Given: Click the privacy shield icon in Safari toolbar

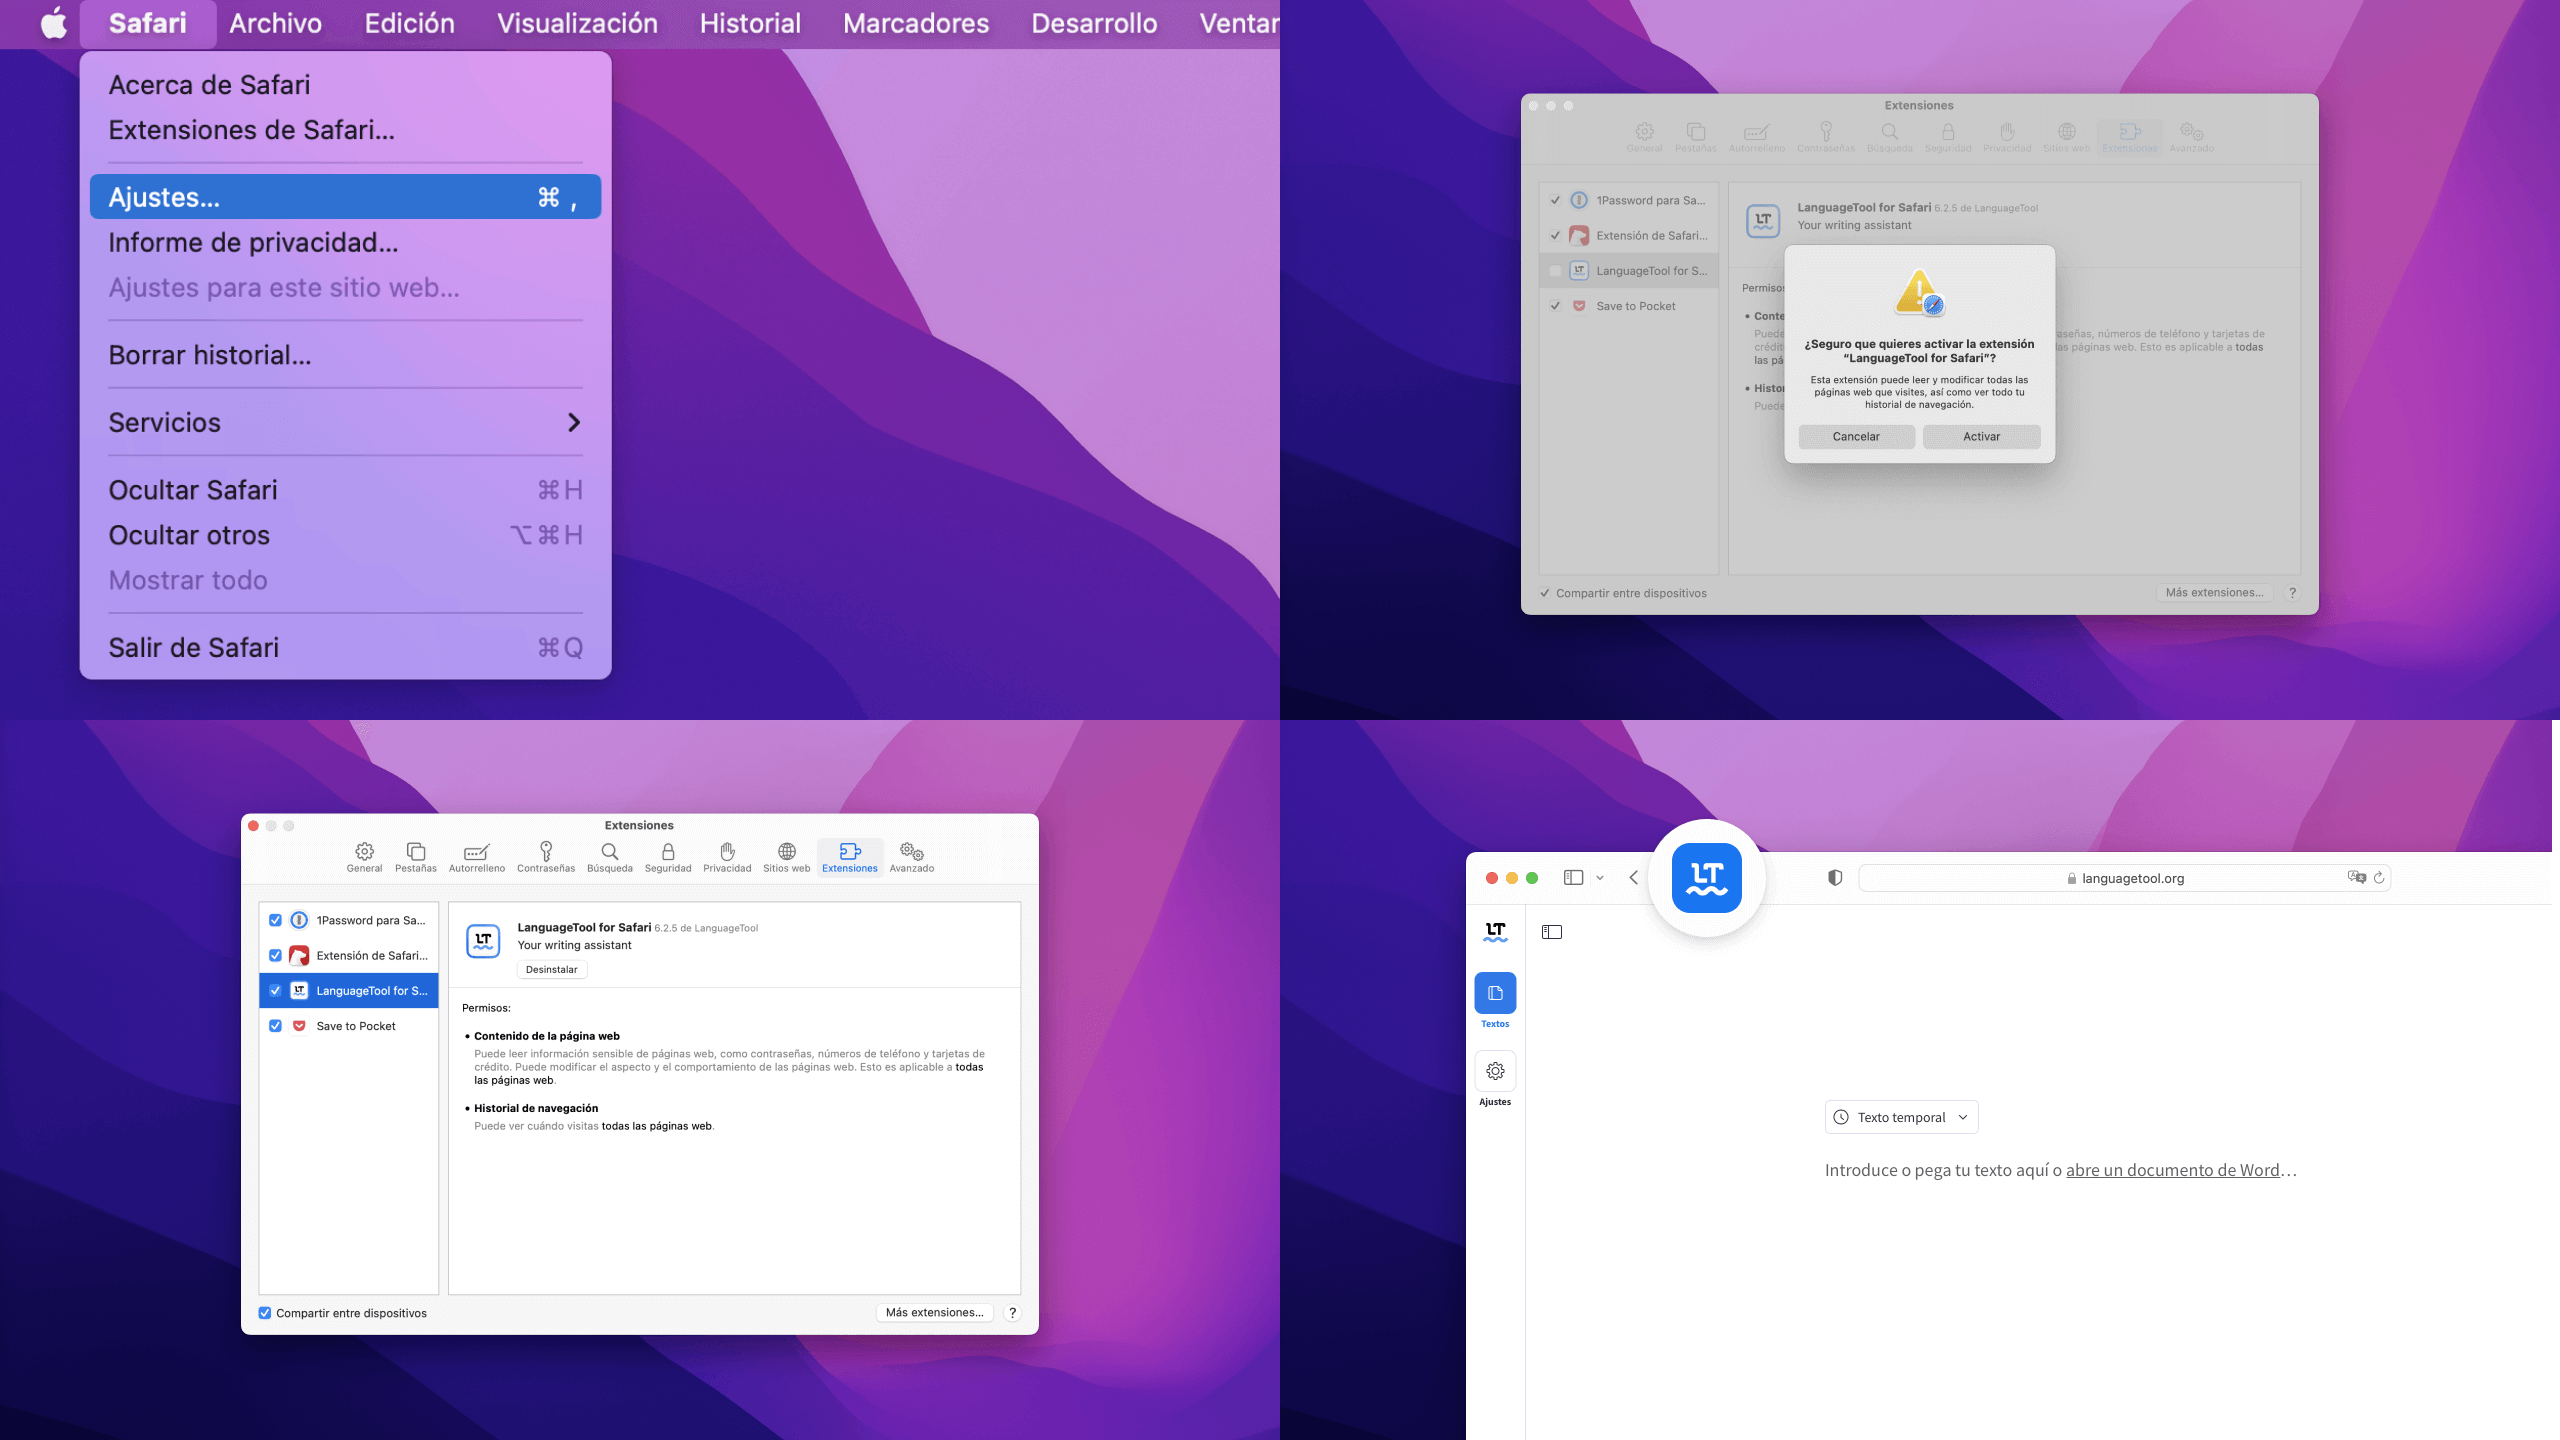Looking at the screenshot, I should pyautogui.click(x=1835, y=877).
